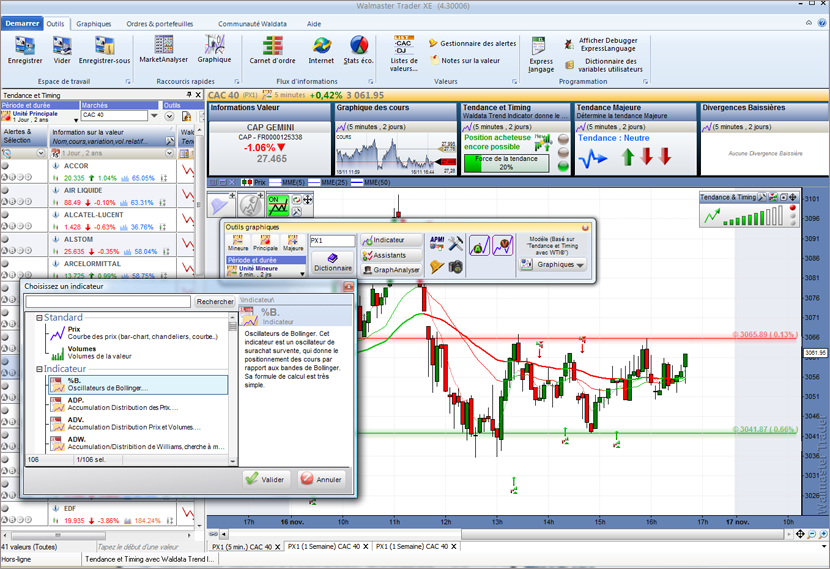The height and width of the screenshot is (569, 830).
Task: Open the 1 Jour, 2 ans column dropdown
Action: [169, 153]
